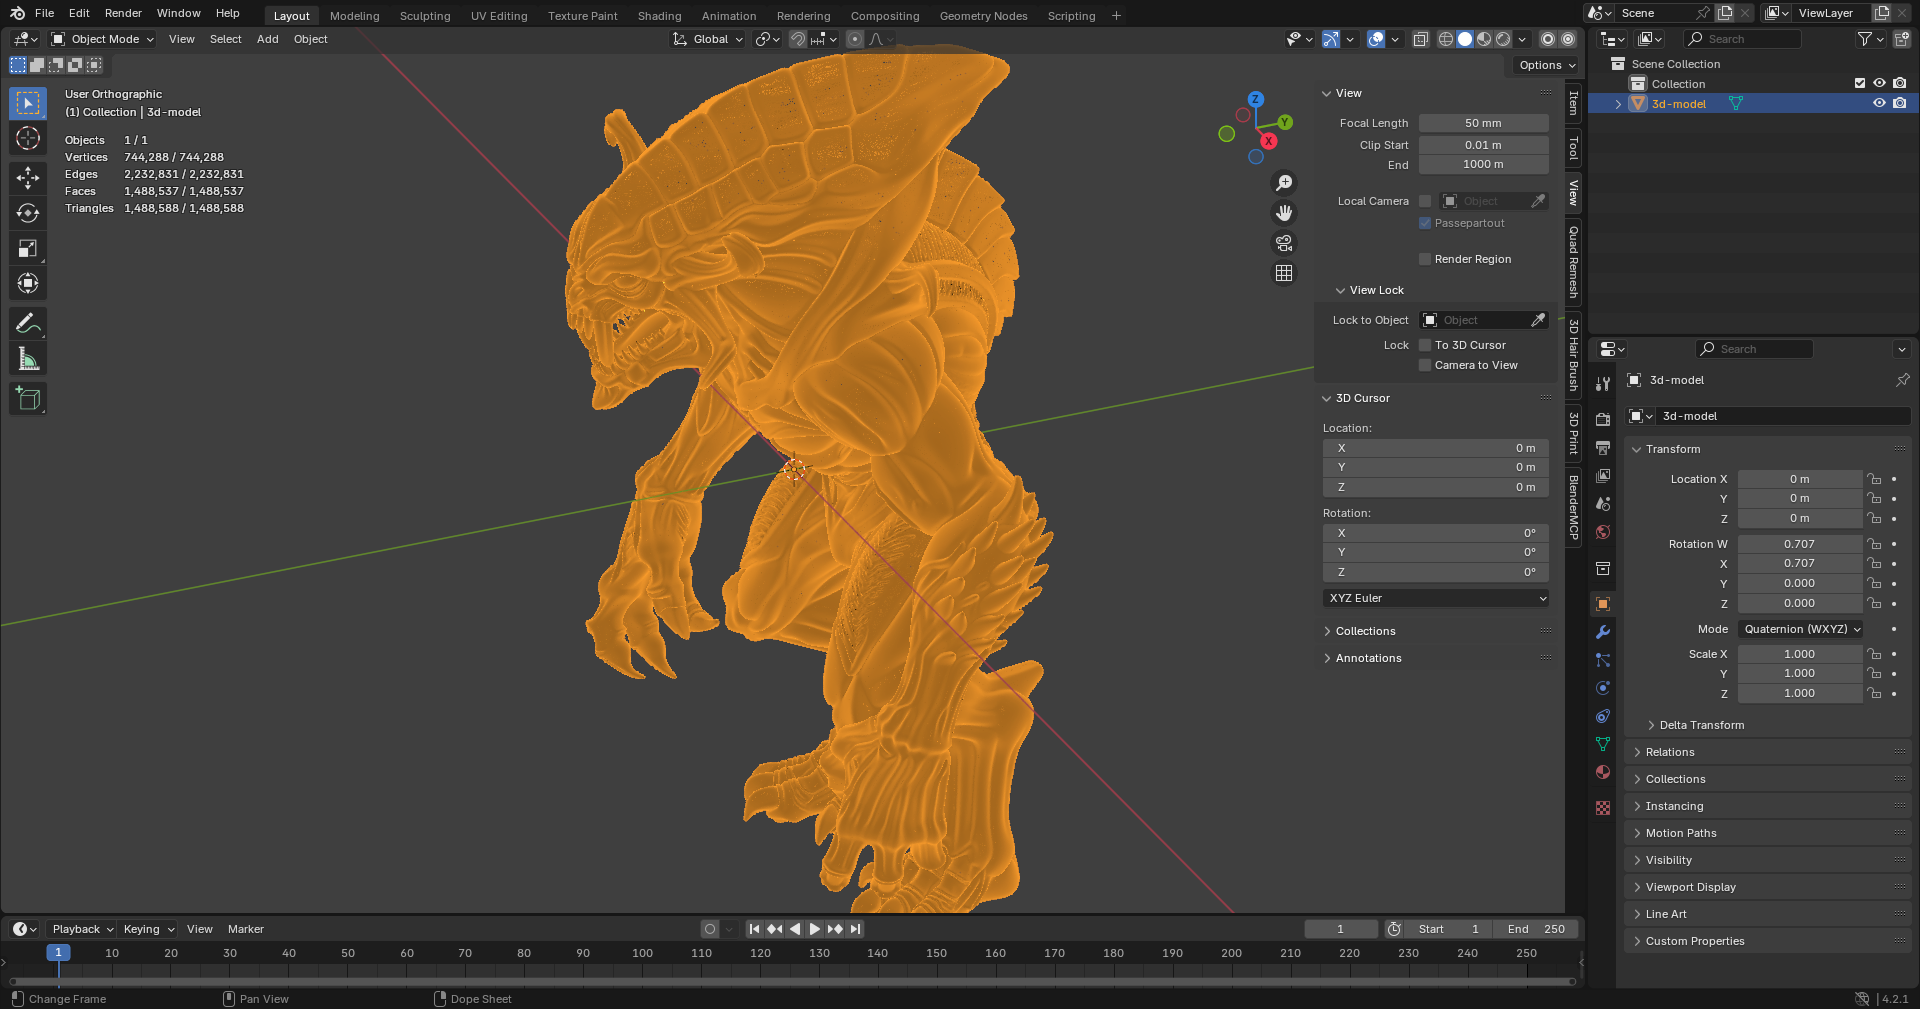The image size is (1920, 1009).
Task: Open the Render menu
Action: click(123, 13)
